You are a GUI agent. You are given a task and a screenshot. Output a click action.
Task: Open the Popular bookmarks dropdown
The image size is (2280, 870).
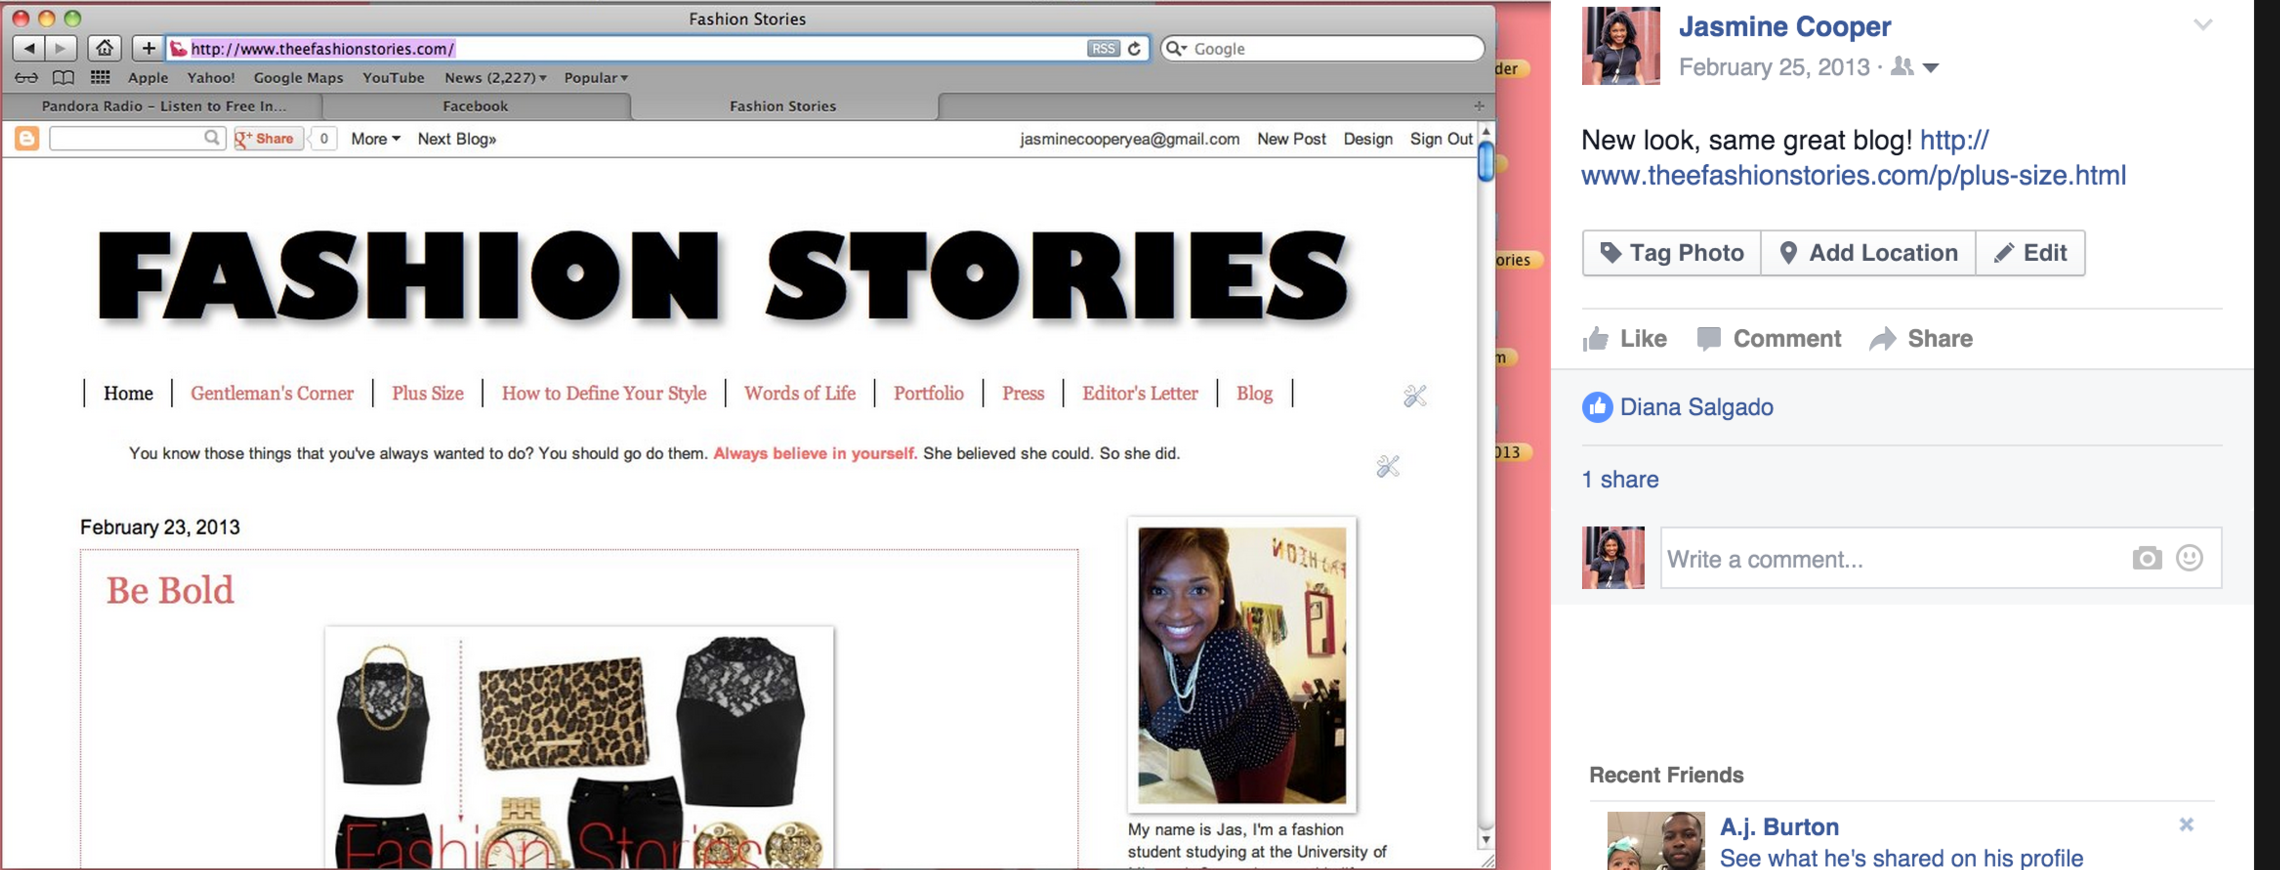click(596, 77)
